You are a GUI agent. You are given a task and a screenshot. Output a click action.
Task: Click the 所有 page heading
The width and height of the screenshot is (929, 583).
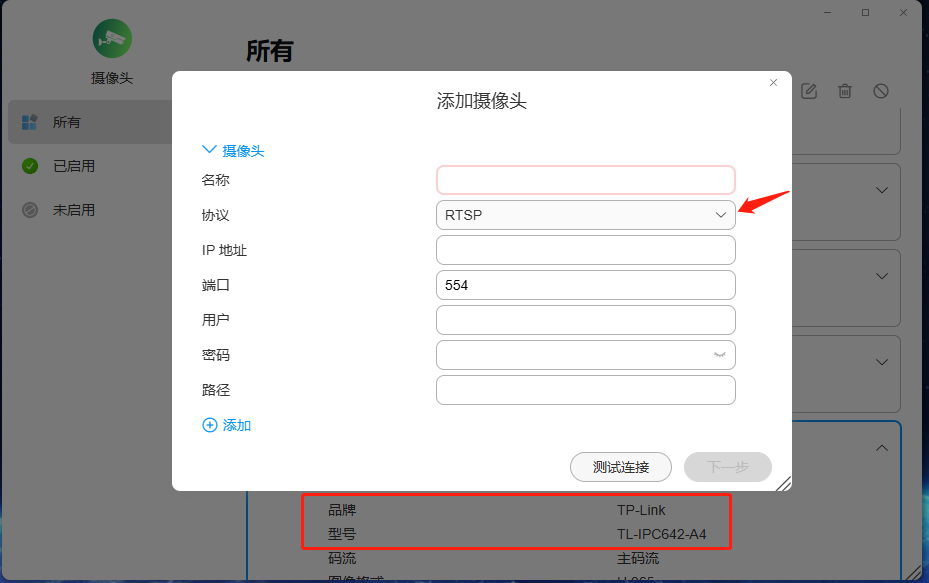coord(270,51)
